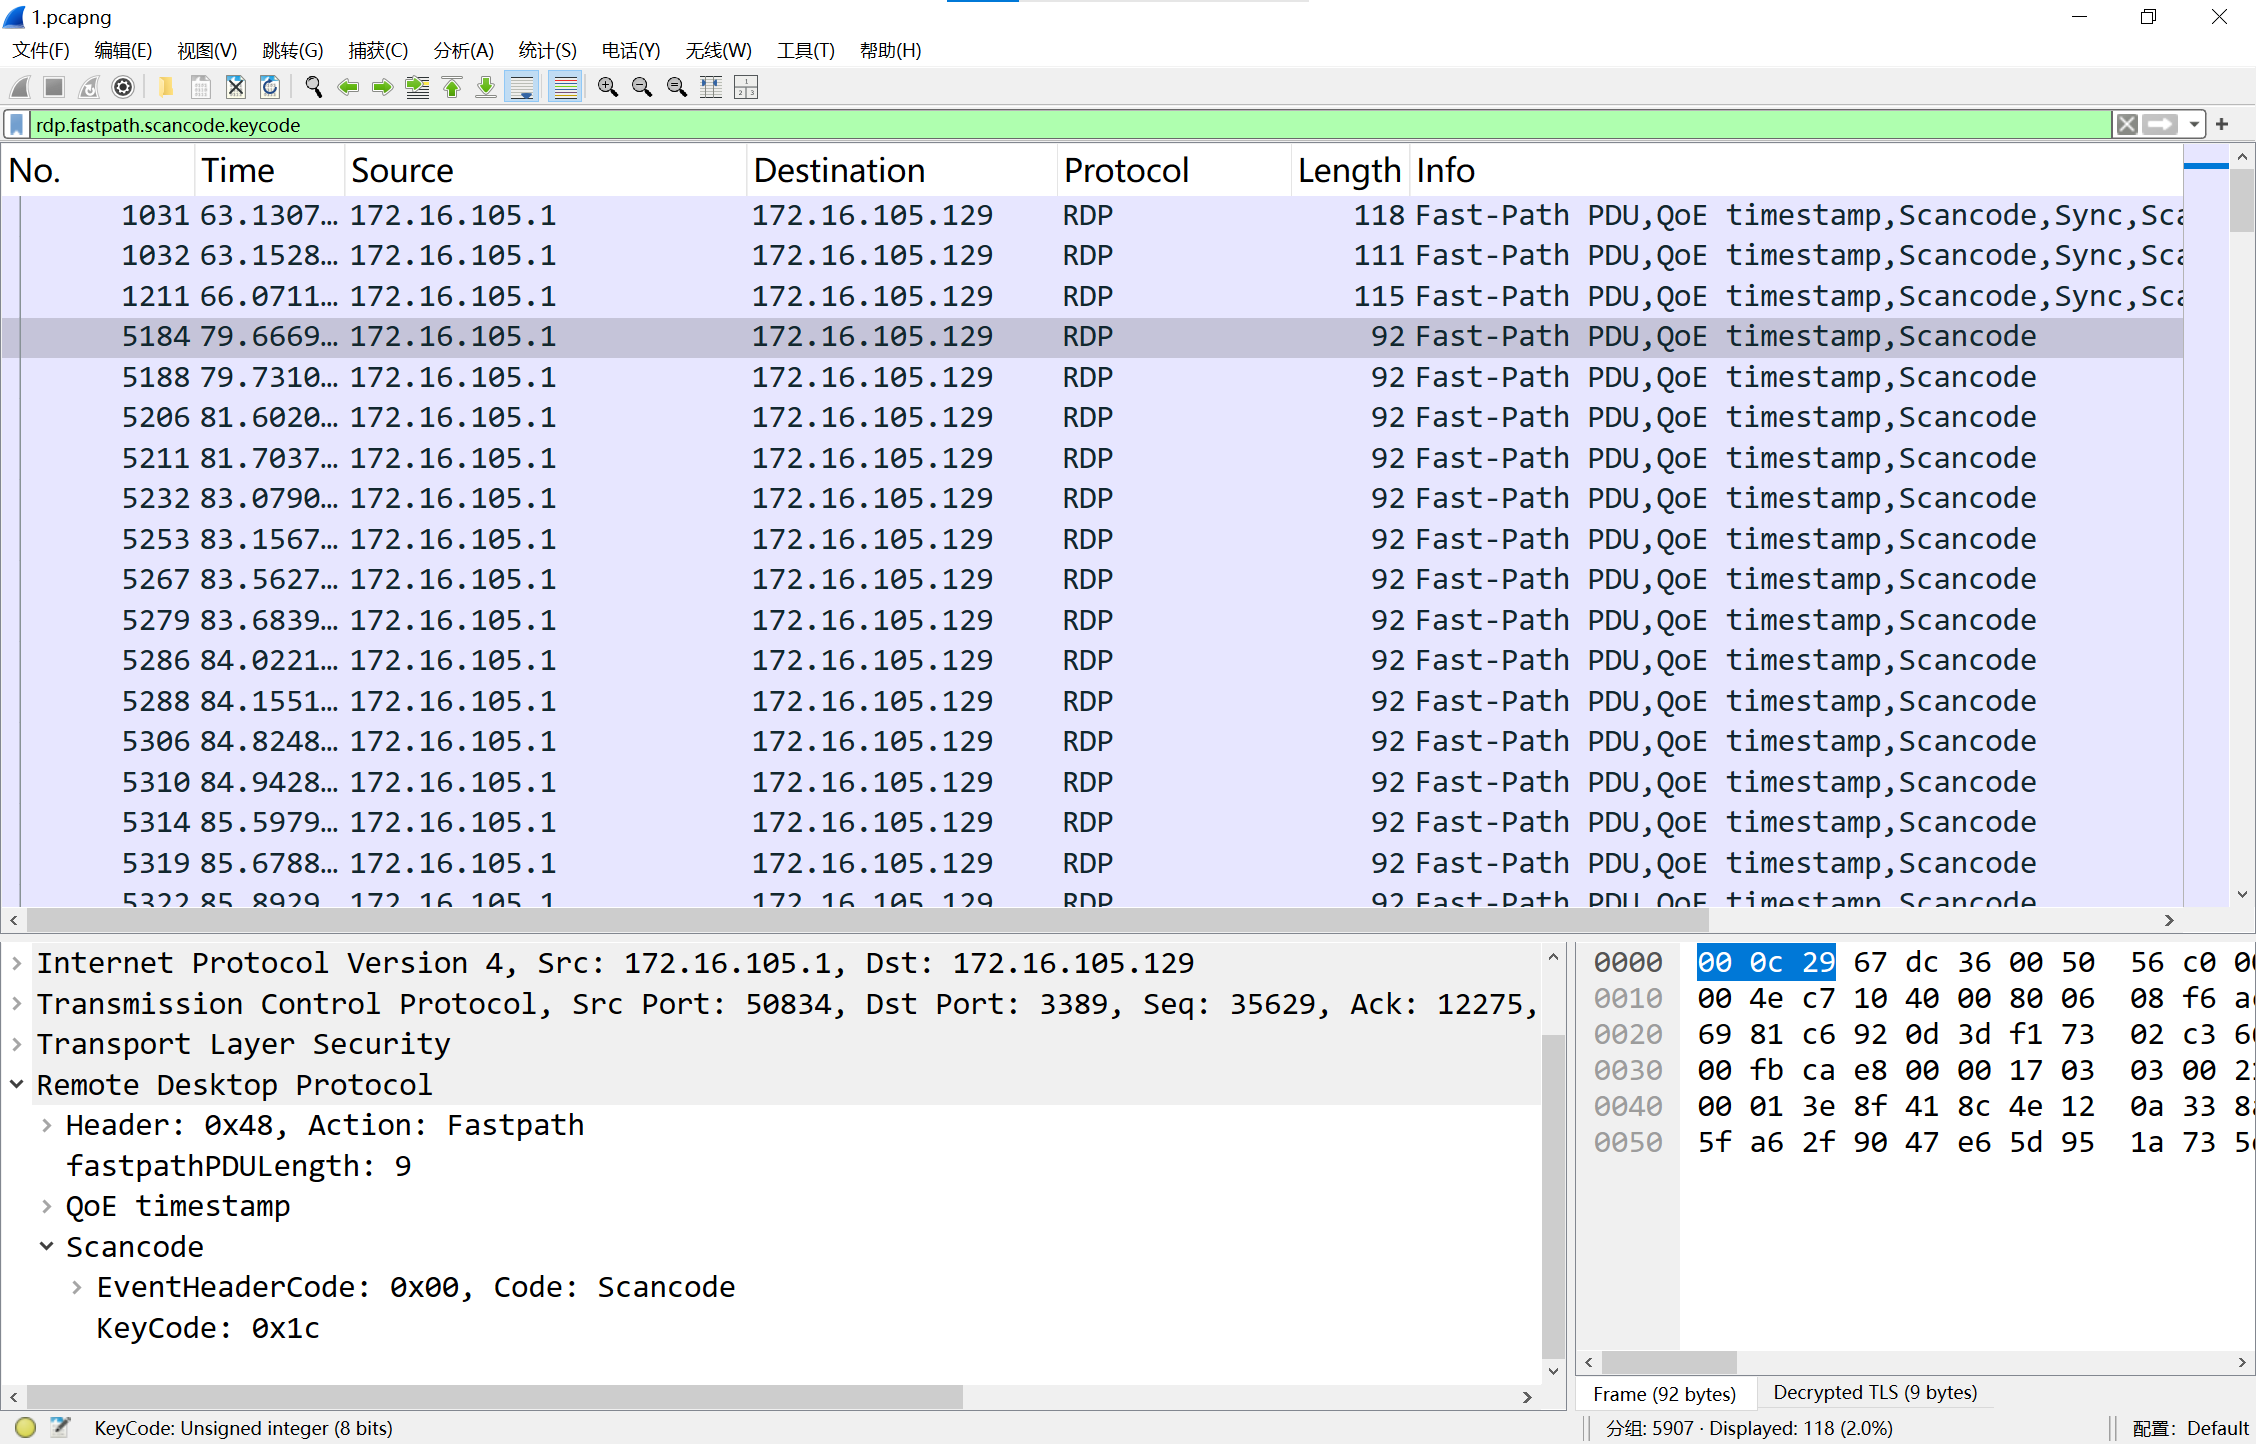This screenshot has width=2256, height=1444.
Task: Sort packets by No. column
Action: pyautogui.click(x=98, y=171)
